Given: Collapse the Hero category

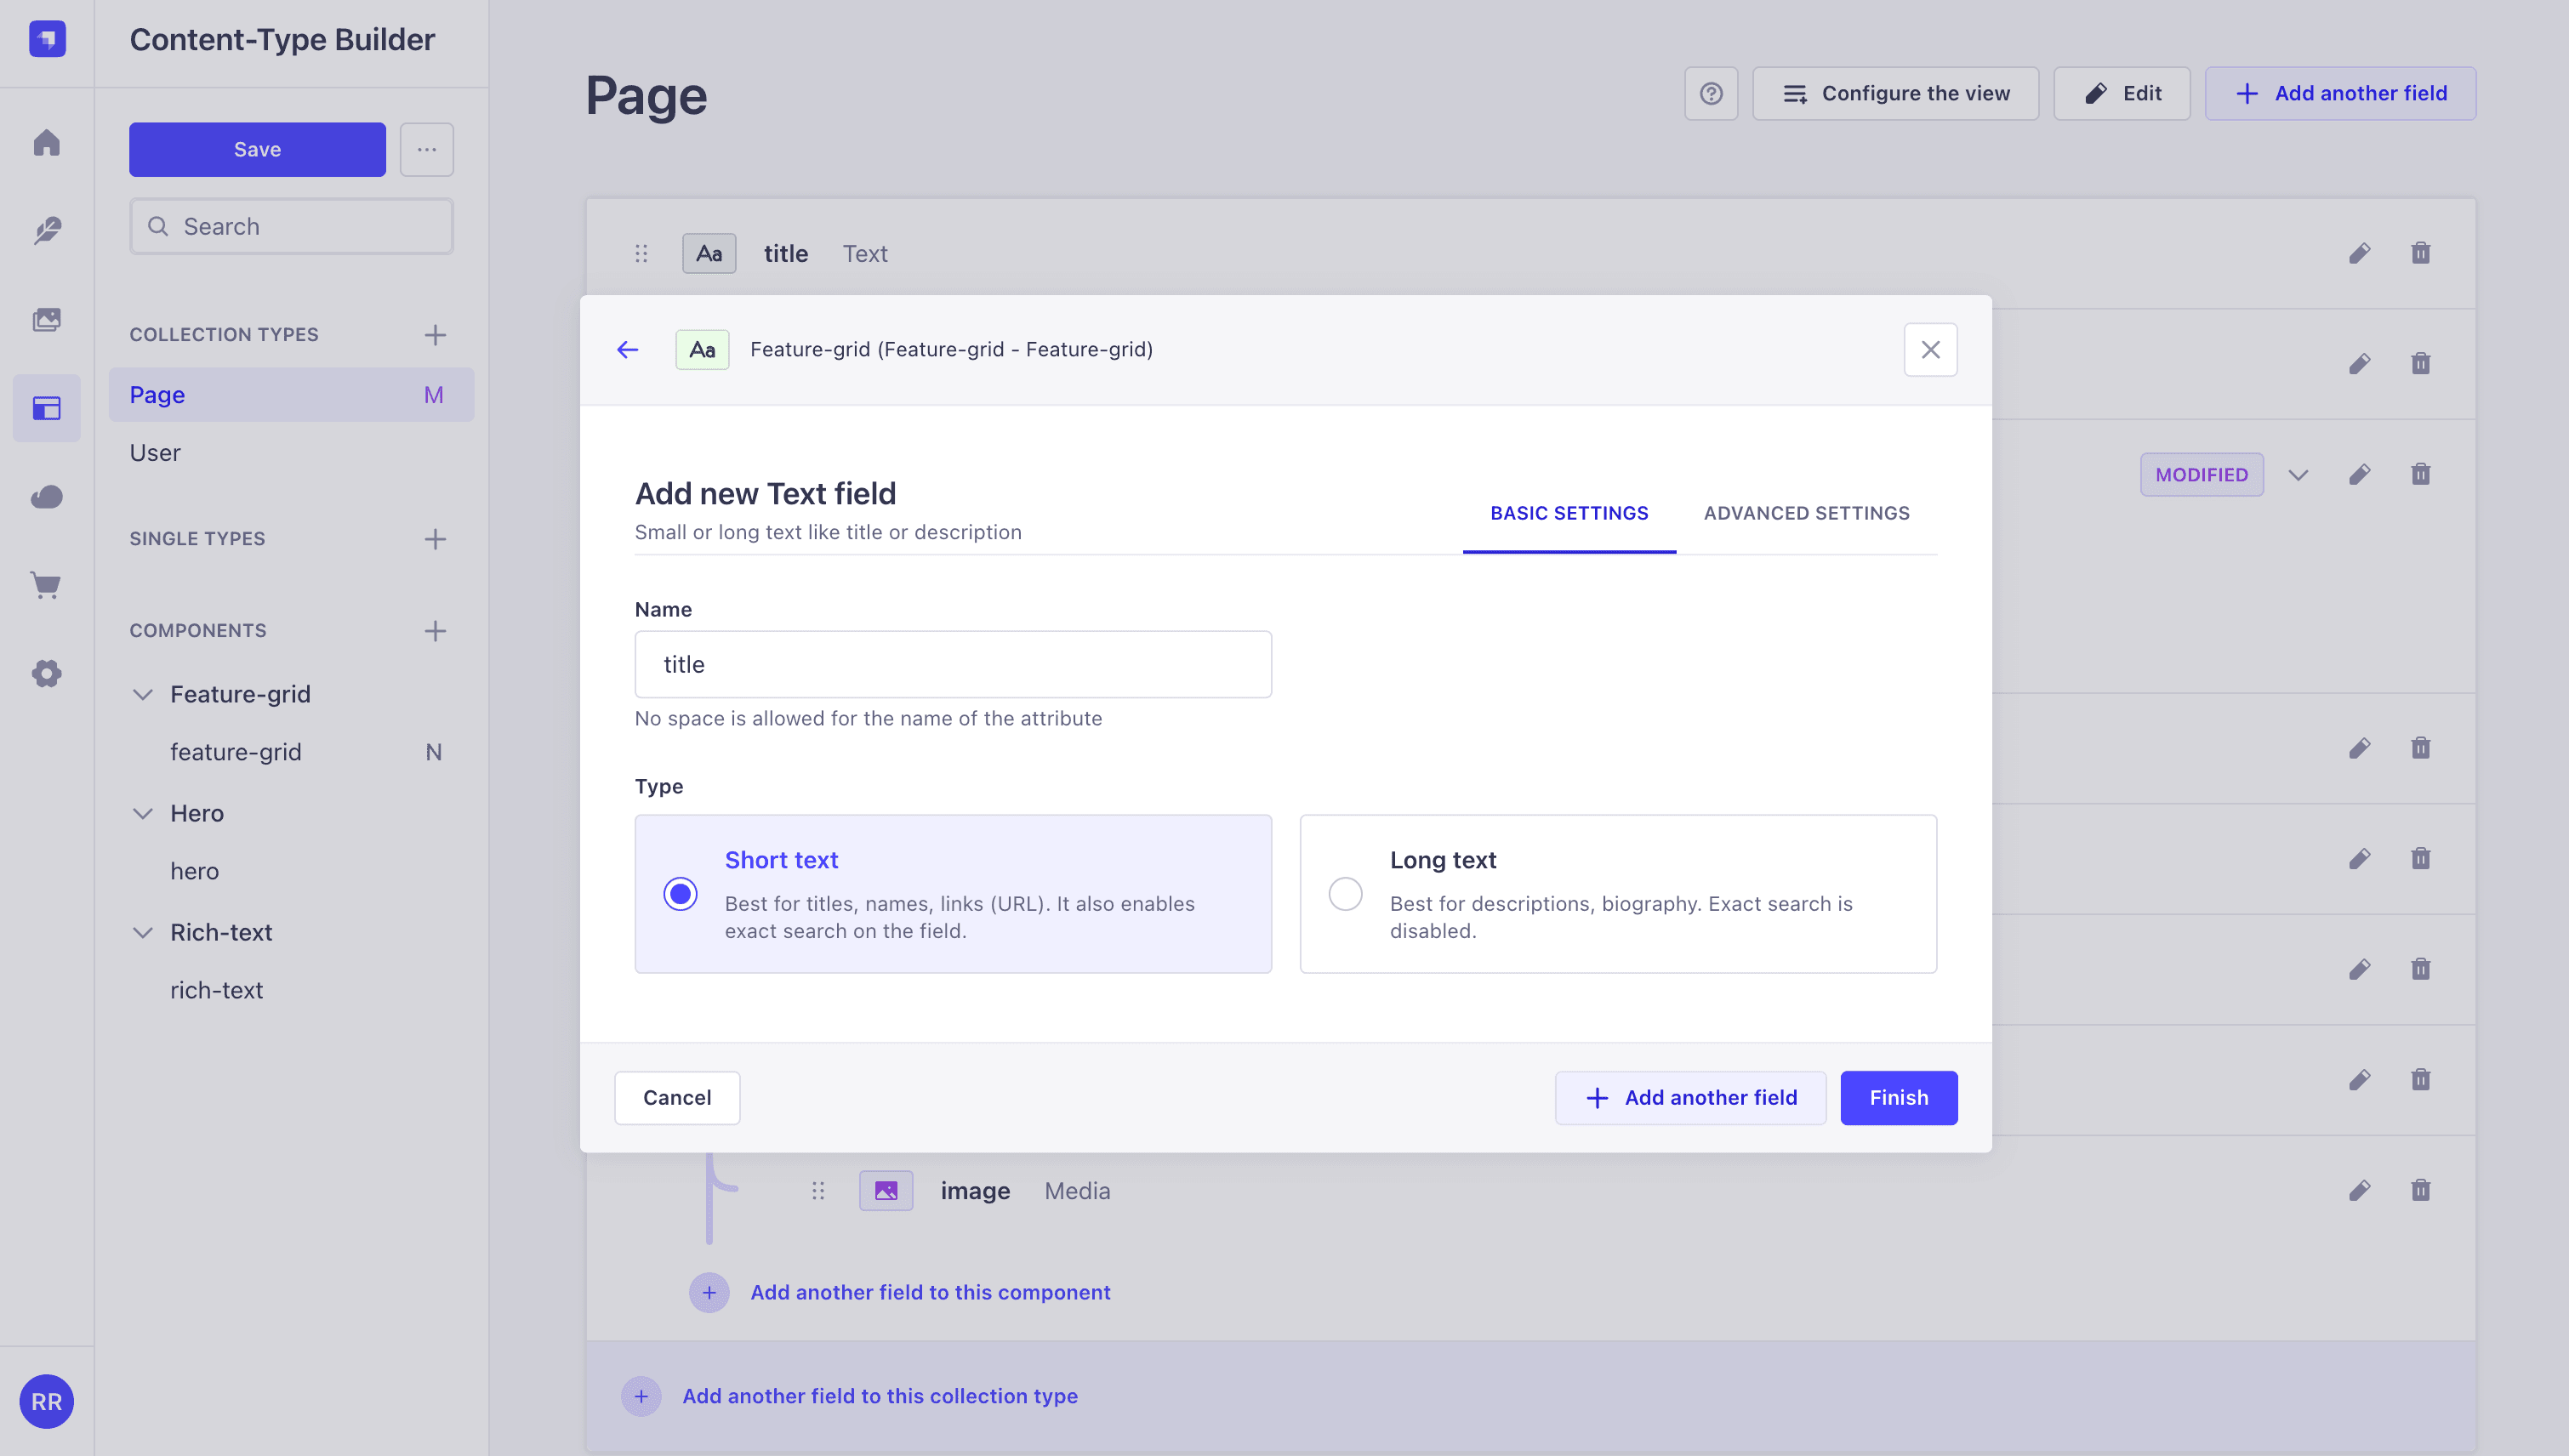Looking at the screenshot, I should pos(143,813).
